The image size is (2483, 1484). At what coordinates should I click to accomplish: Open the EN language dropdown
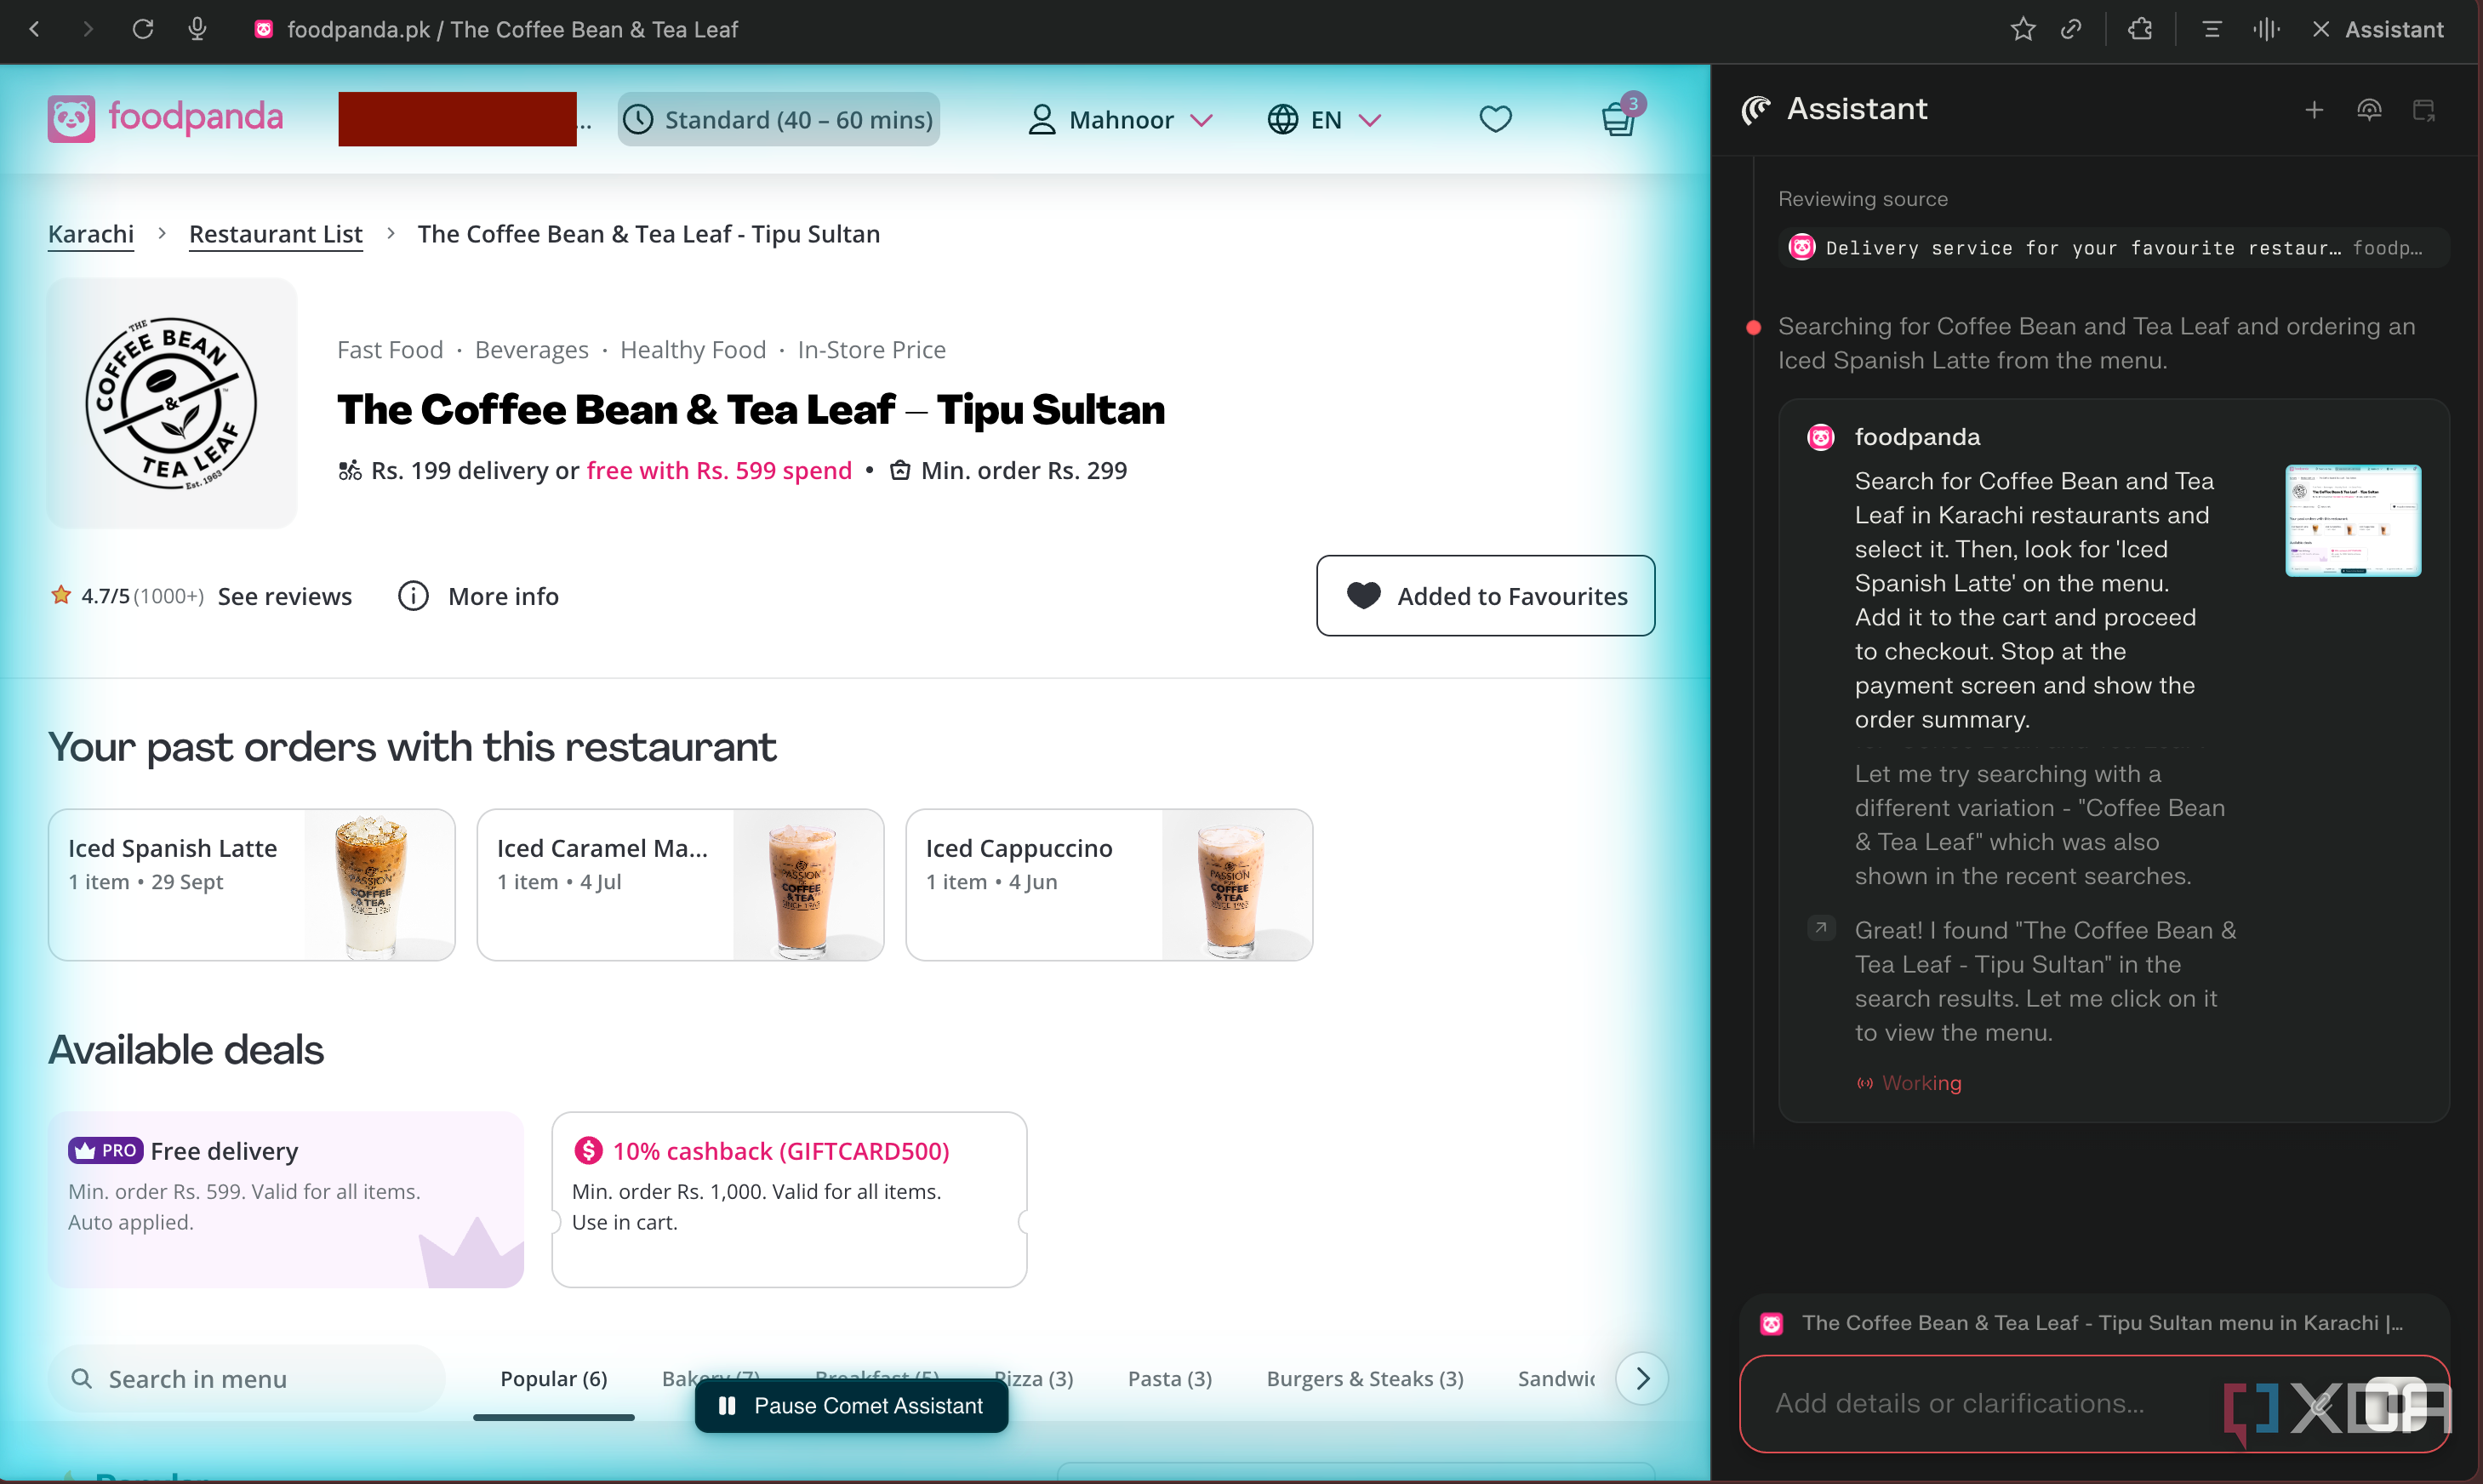click(1325, 120)
